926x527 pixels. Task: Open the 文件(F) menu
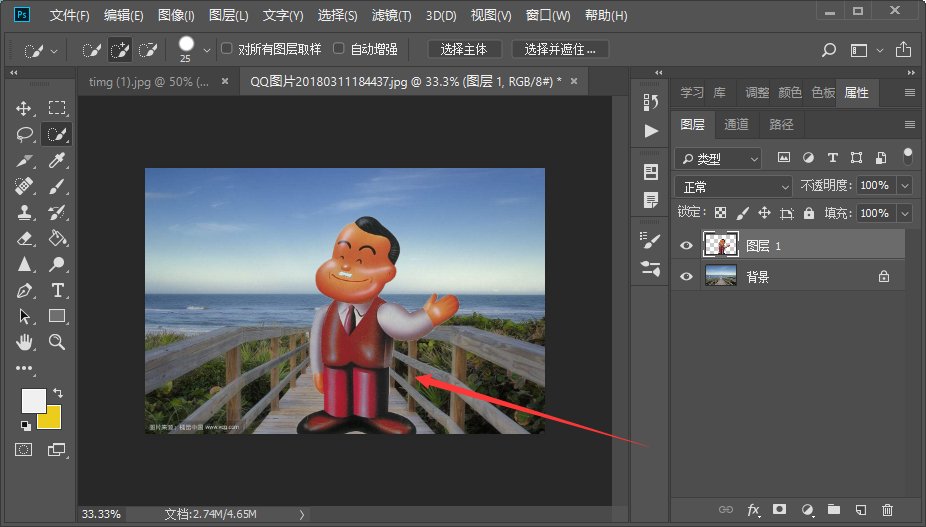click(70, 15)
